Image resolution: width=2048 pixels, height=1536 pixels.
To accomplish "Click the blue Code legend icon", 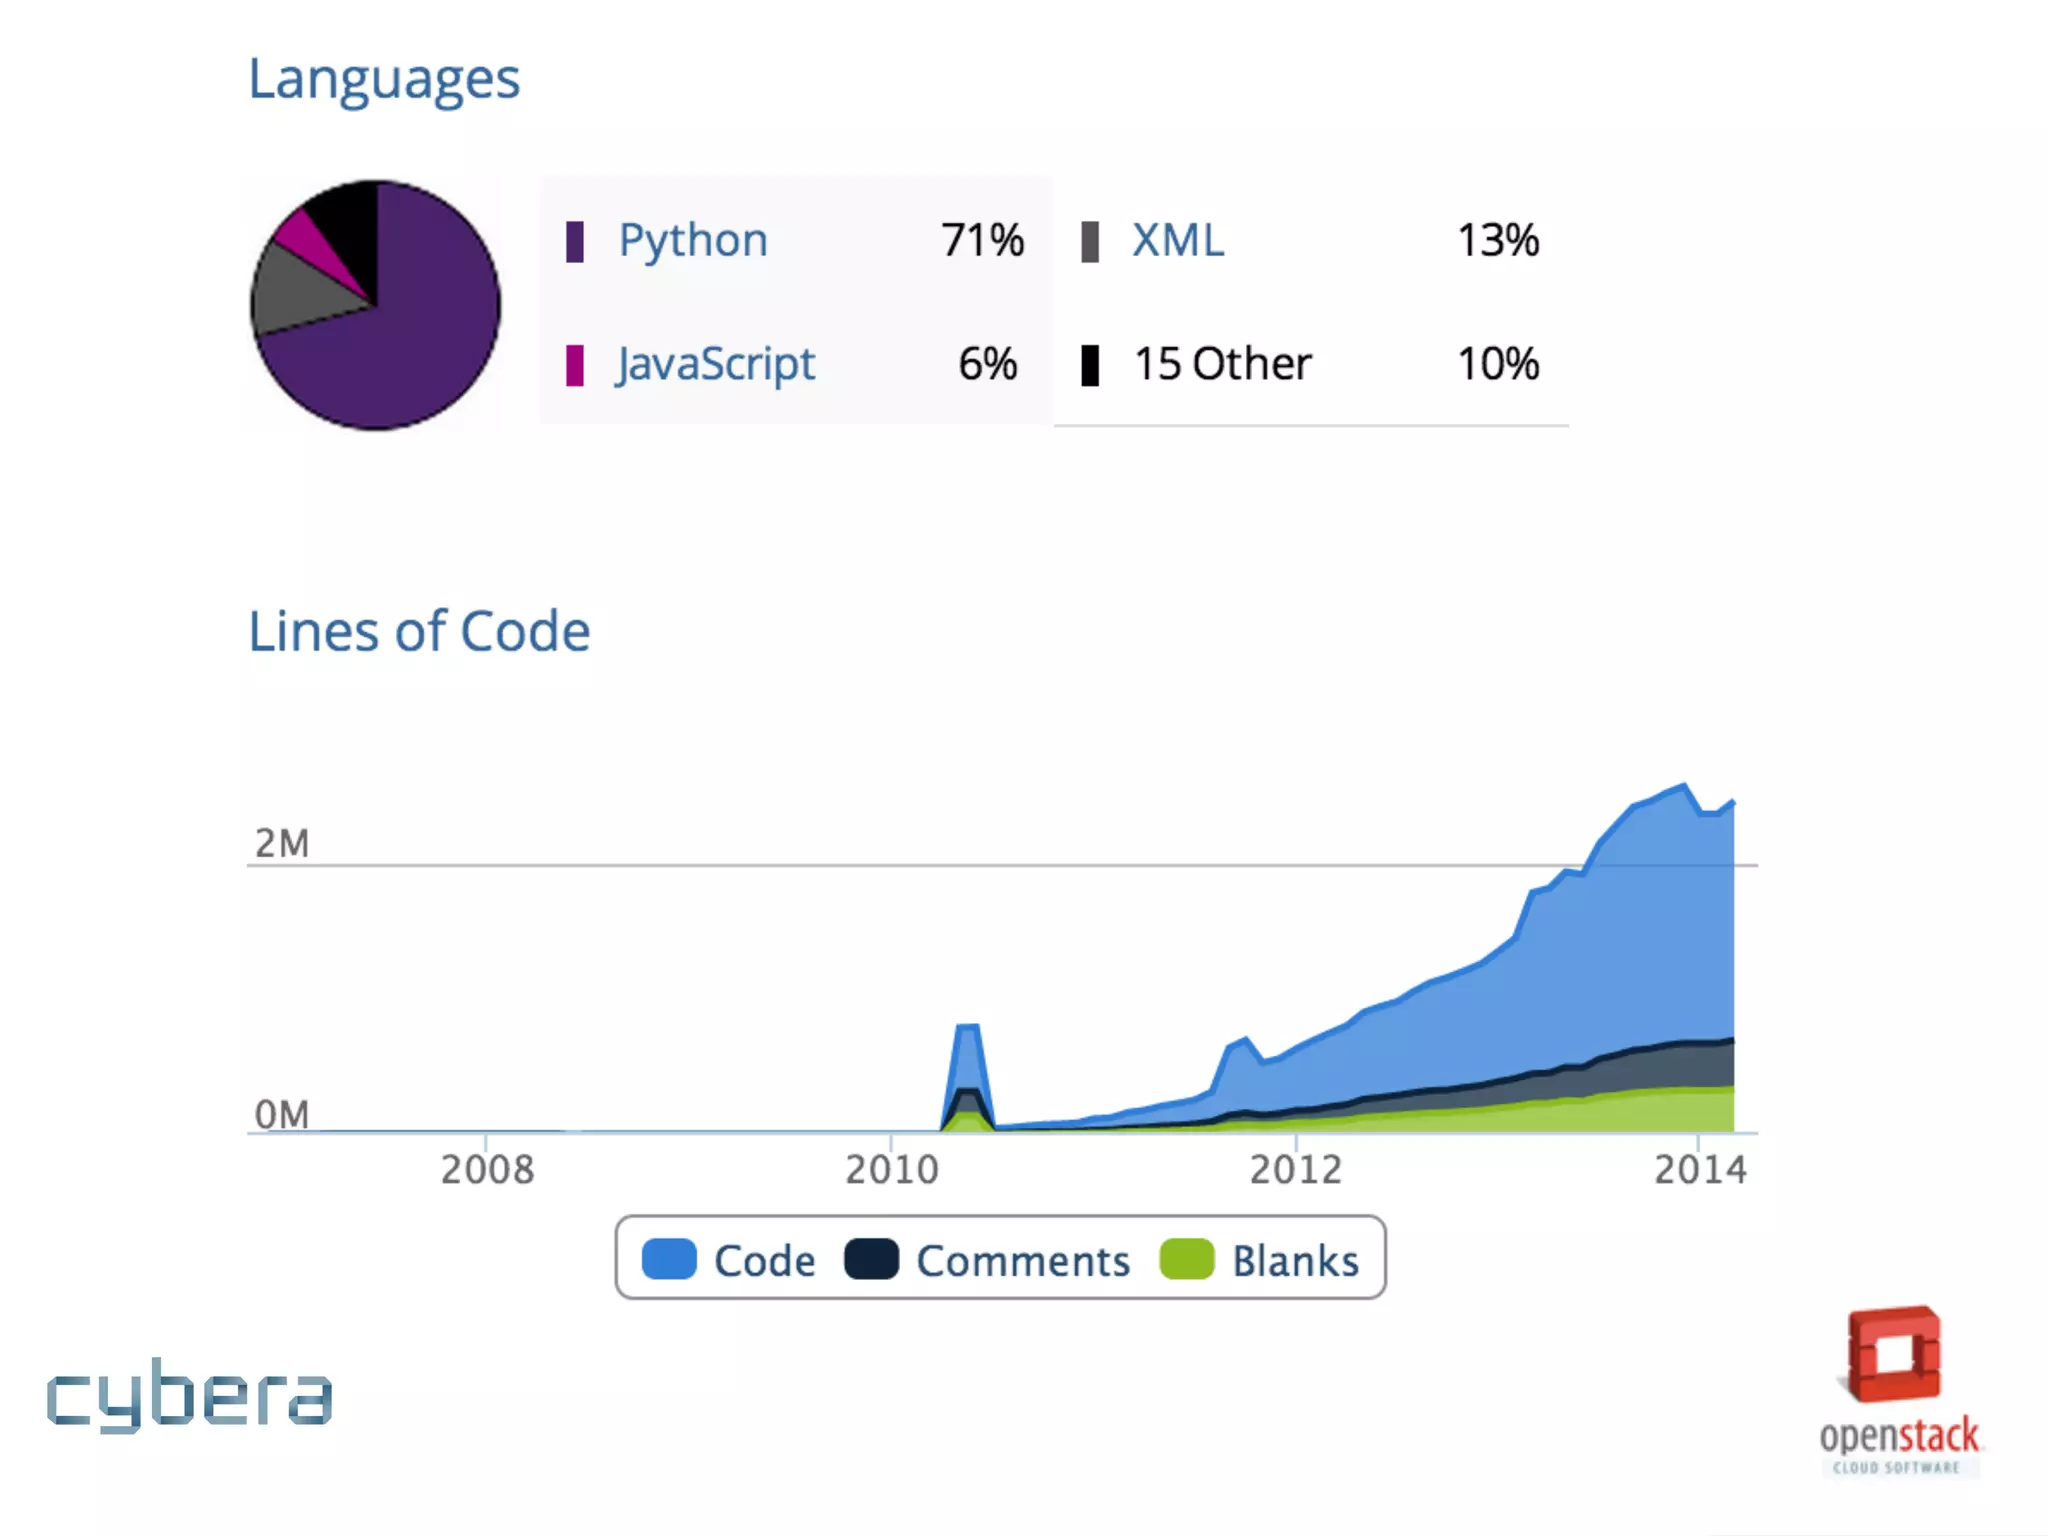I will tap(669, 1259).
